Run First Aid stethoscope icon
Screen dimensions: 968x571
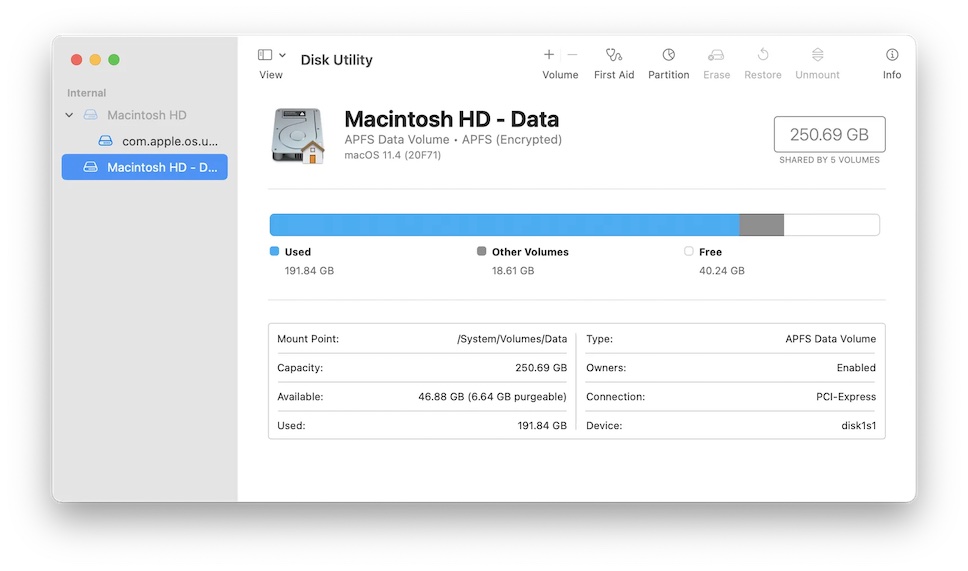click(614, 55)
